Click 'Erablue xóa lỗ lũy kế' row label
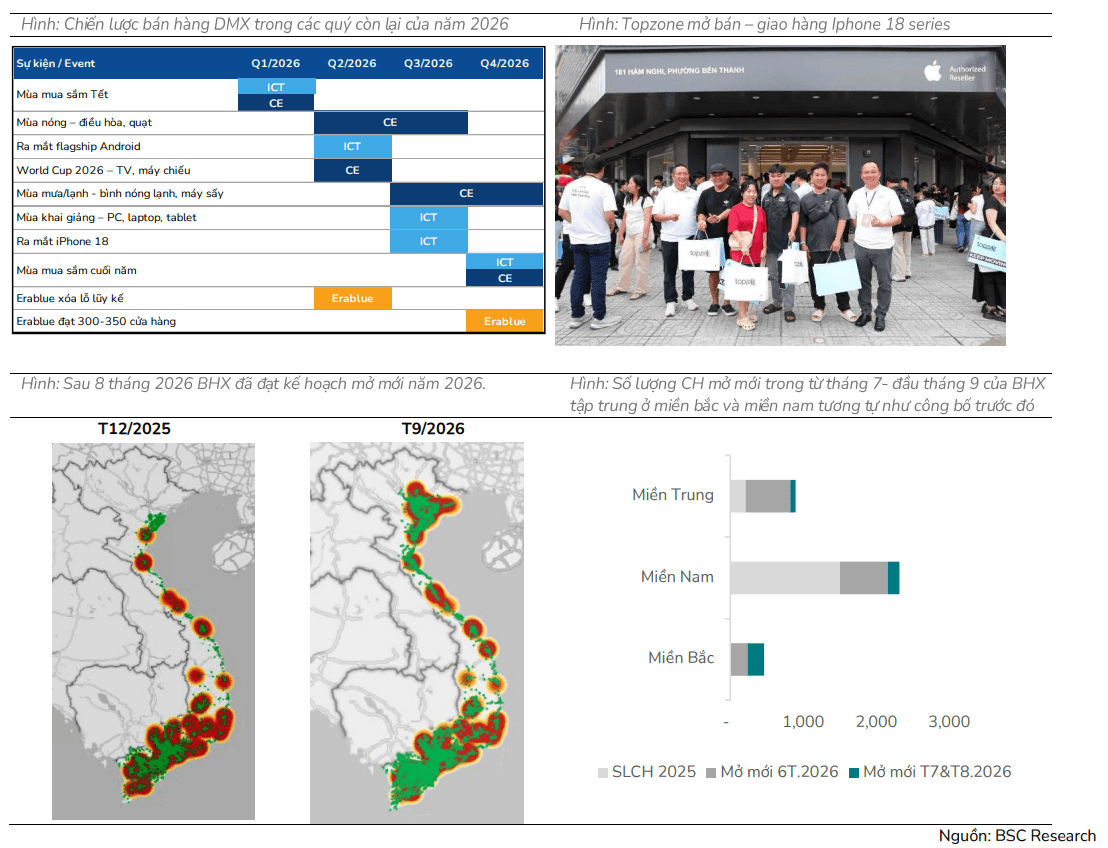Screen dimensions: 1108x848 click(x=70, y=298)
